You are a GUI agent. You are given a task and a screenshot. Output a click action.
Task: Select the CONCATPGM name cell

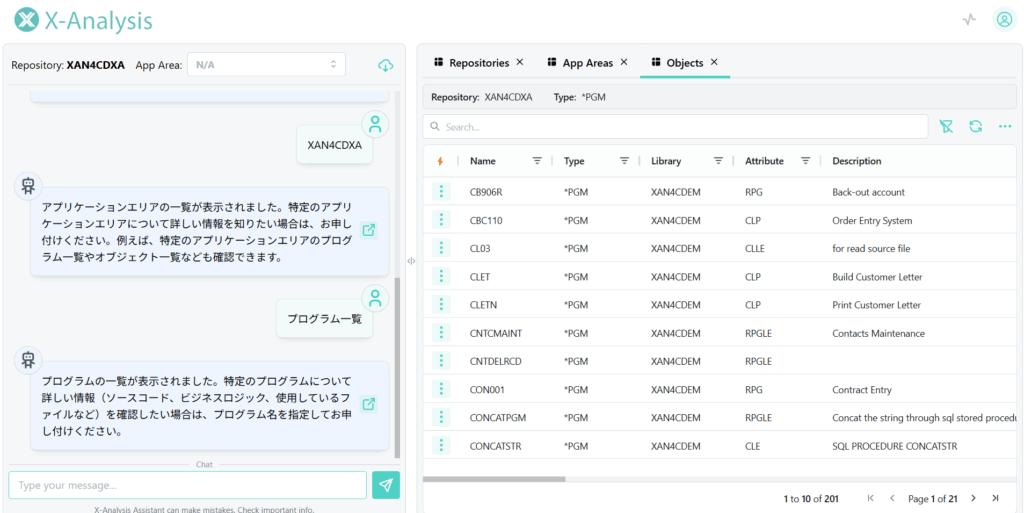pos(498,418)
